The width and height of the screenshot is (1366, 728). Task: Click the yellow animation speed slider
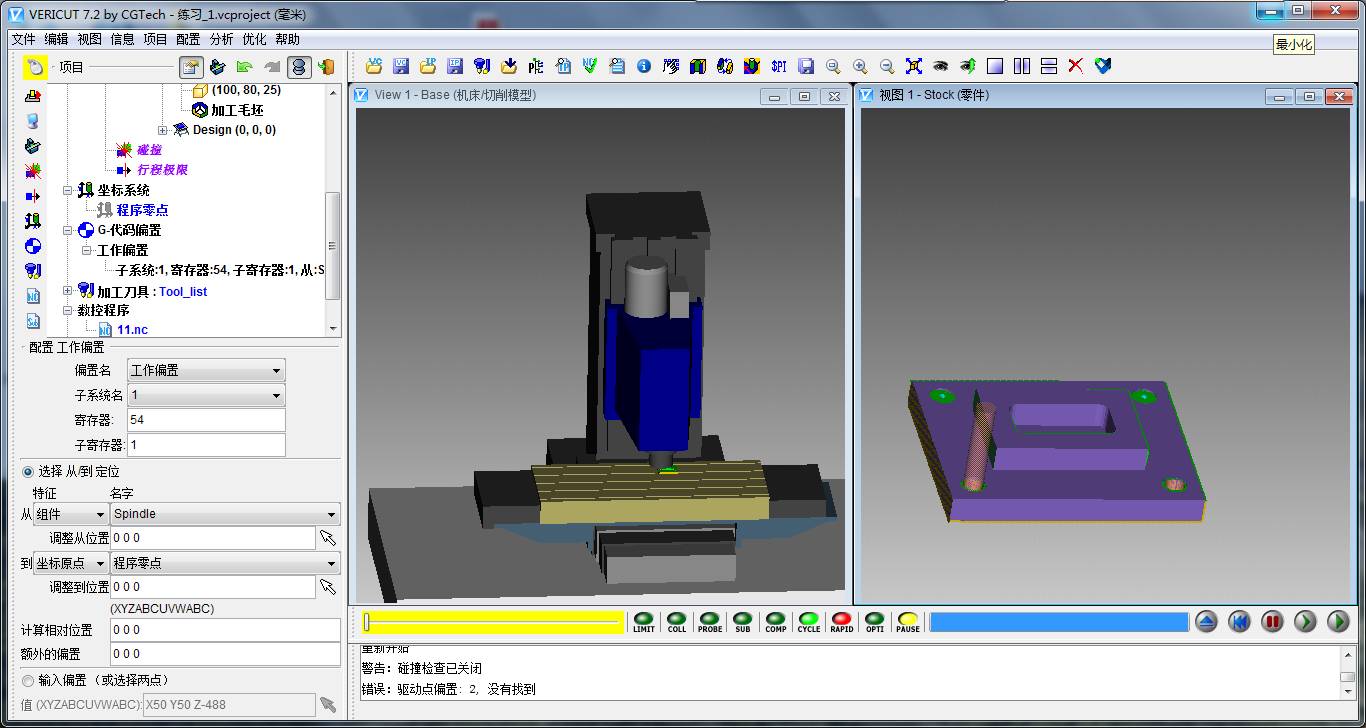point(492,622)
